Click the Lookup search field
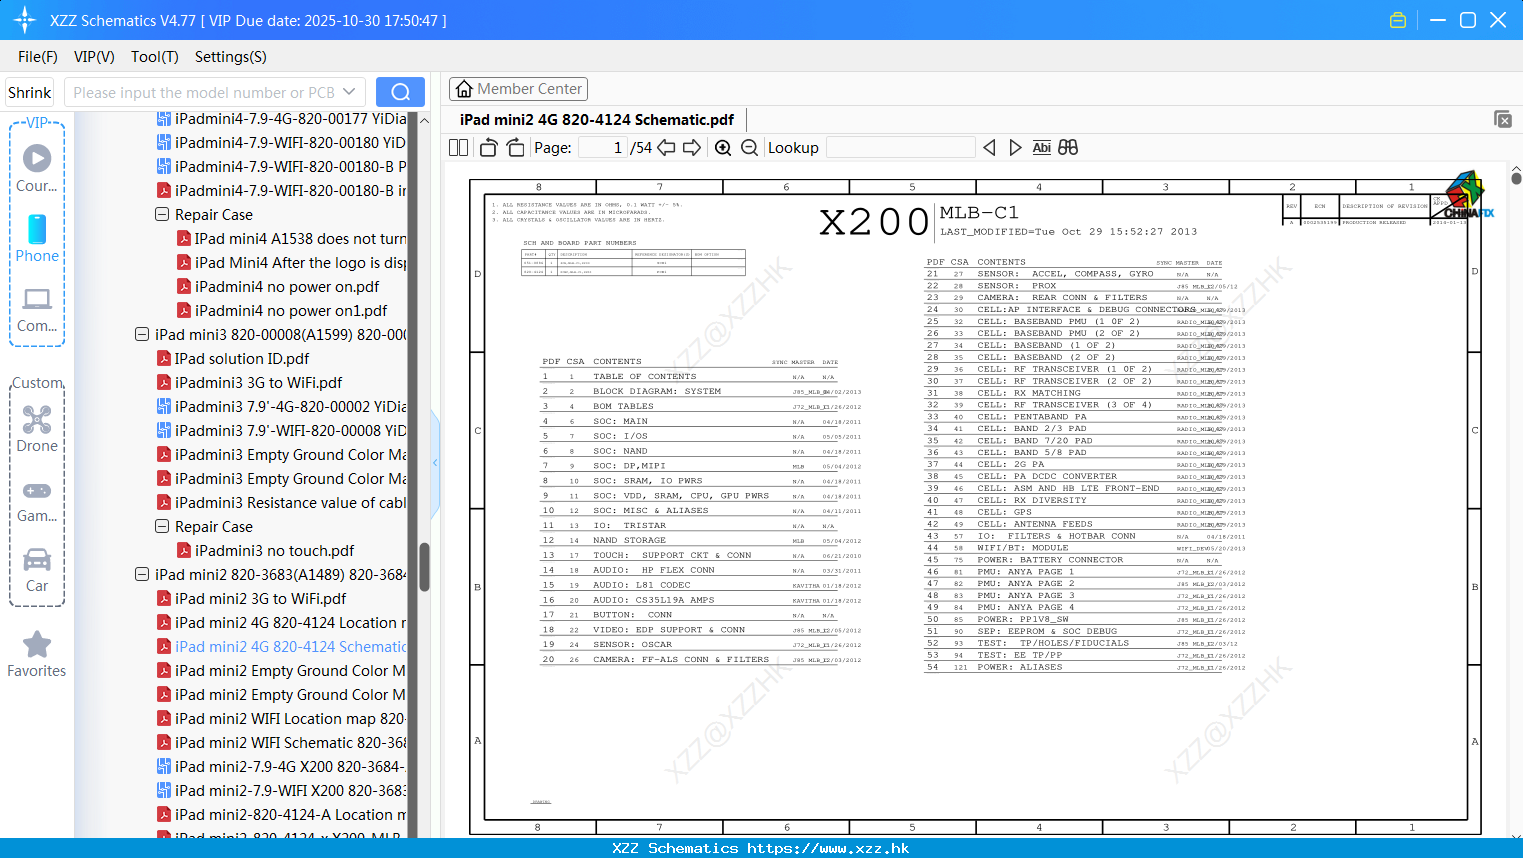This screenshot has height=858, width=1523. click(x=901, y=148)
